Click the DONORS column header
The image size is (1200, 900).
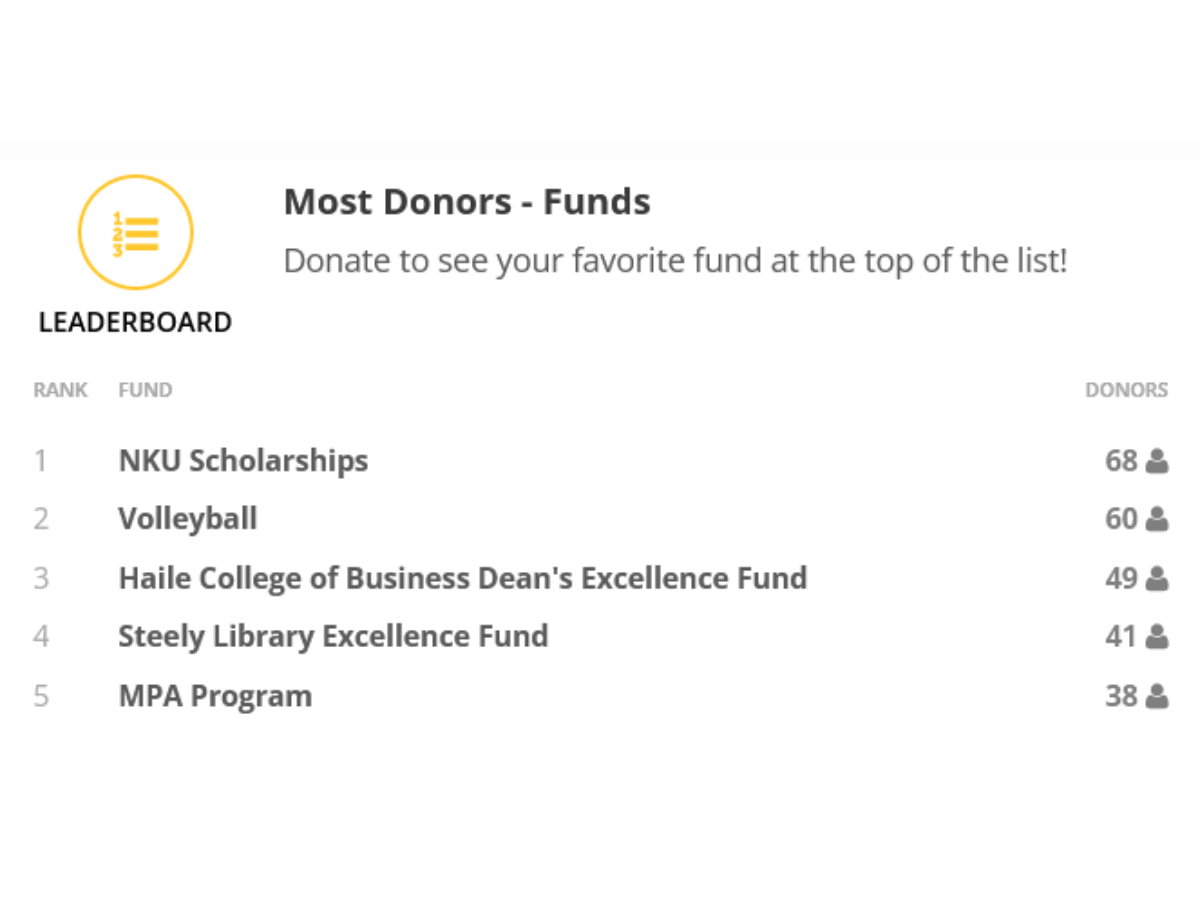coord(1126,390)
